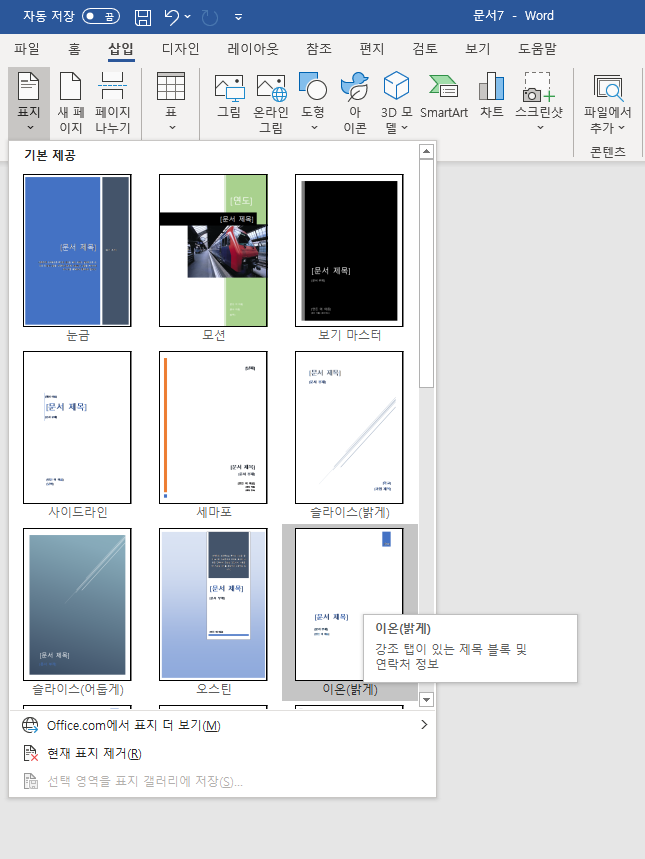Expand the 도형 dropdown chevron
645x859 pixels.
tap(314, 128)
